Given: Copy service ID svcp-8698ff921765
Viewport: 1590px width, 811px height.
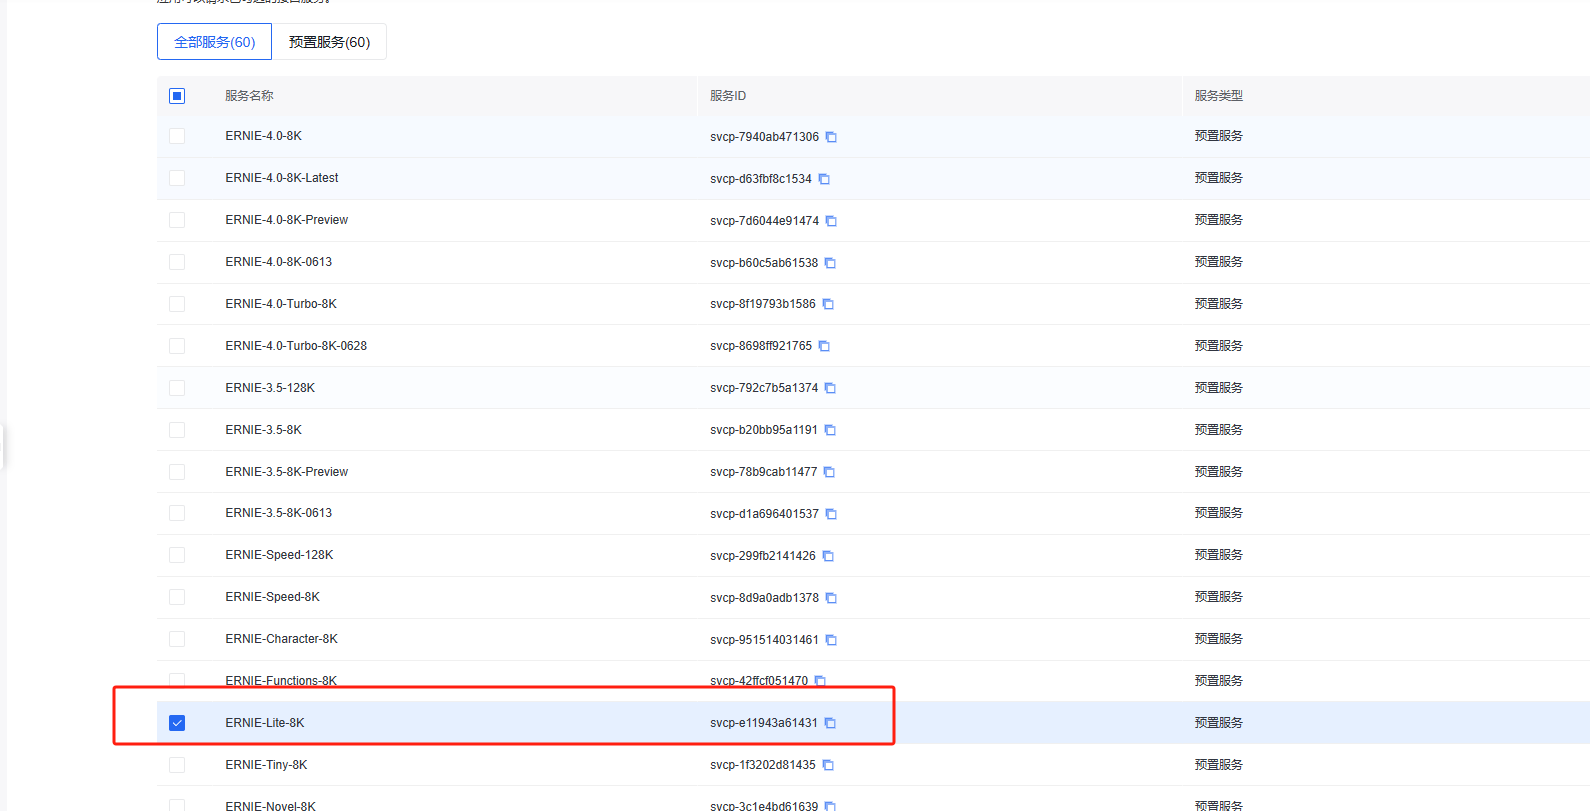Looking at the screenshot, I should pos(824,346).
